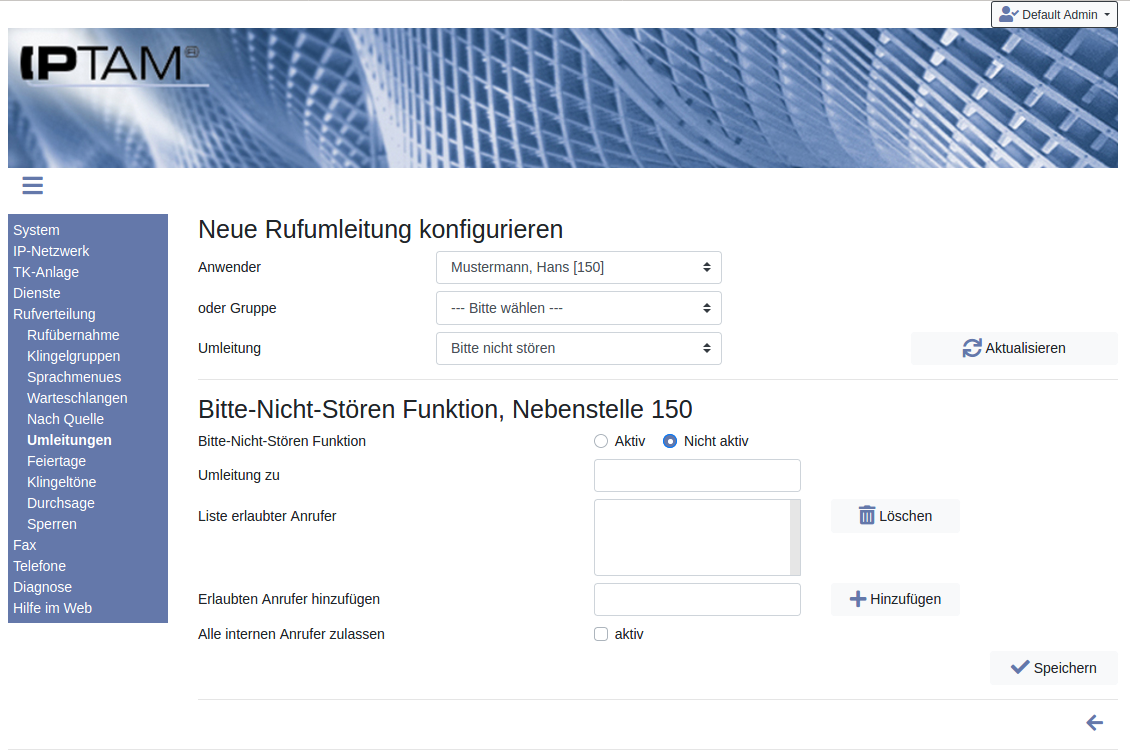The height and width of the screenshot is (751, 1130).
Task: Select the Nicht aktiv radio button
Action: (670, 441)
